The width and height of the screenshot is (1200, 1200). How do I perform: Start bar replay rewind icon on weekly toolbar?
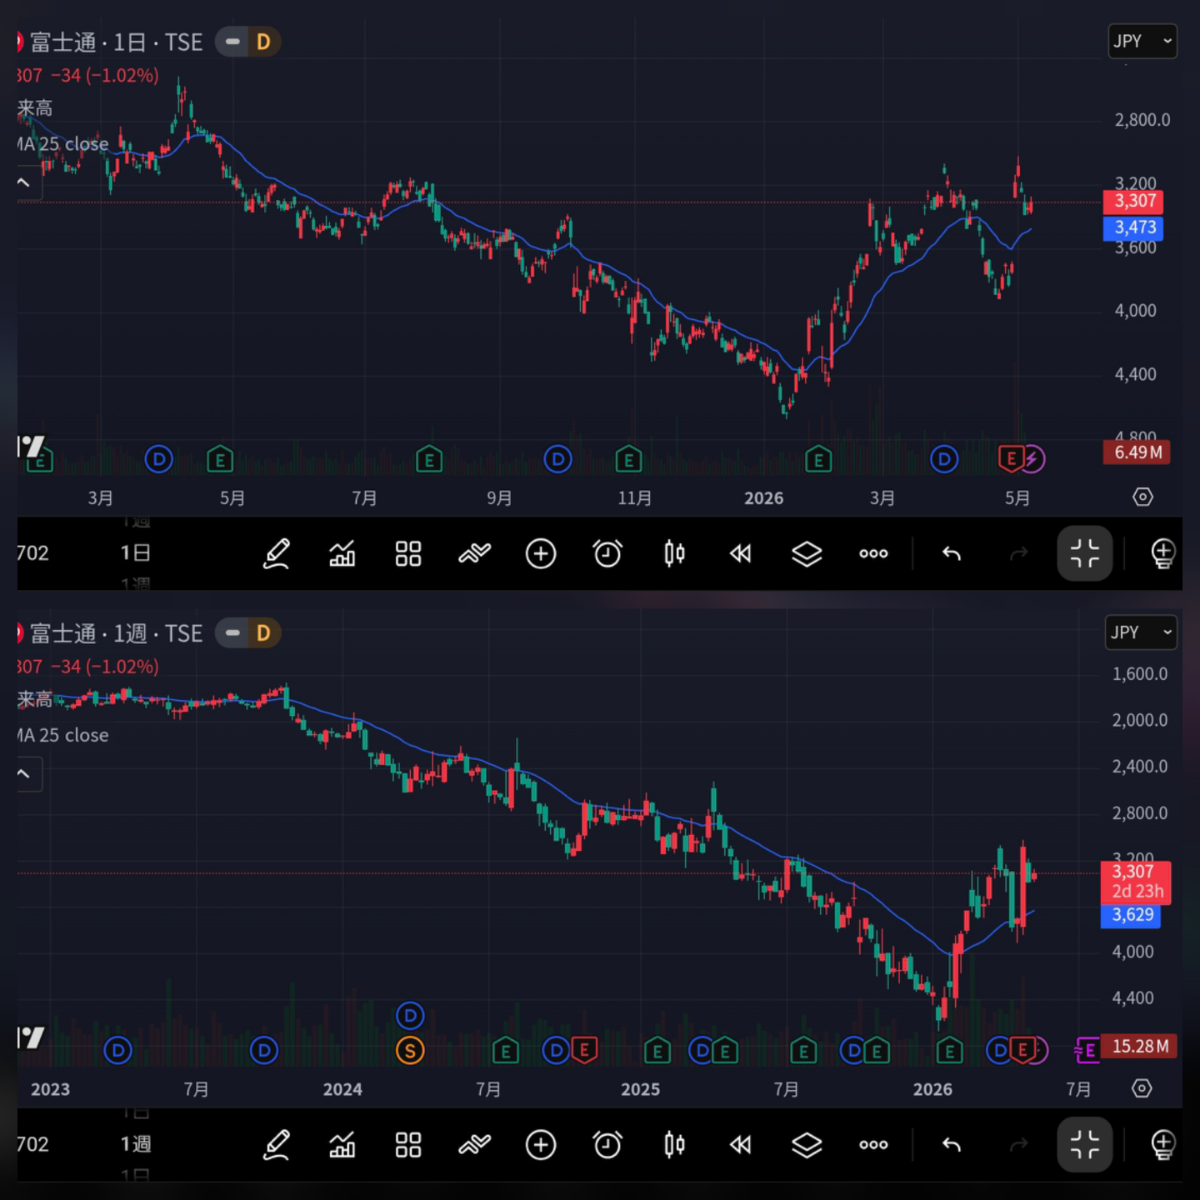pyautogui.click(x=740, y=1144)
